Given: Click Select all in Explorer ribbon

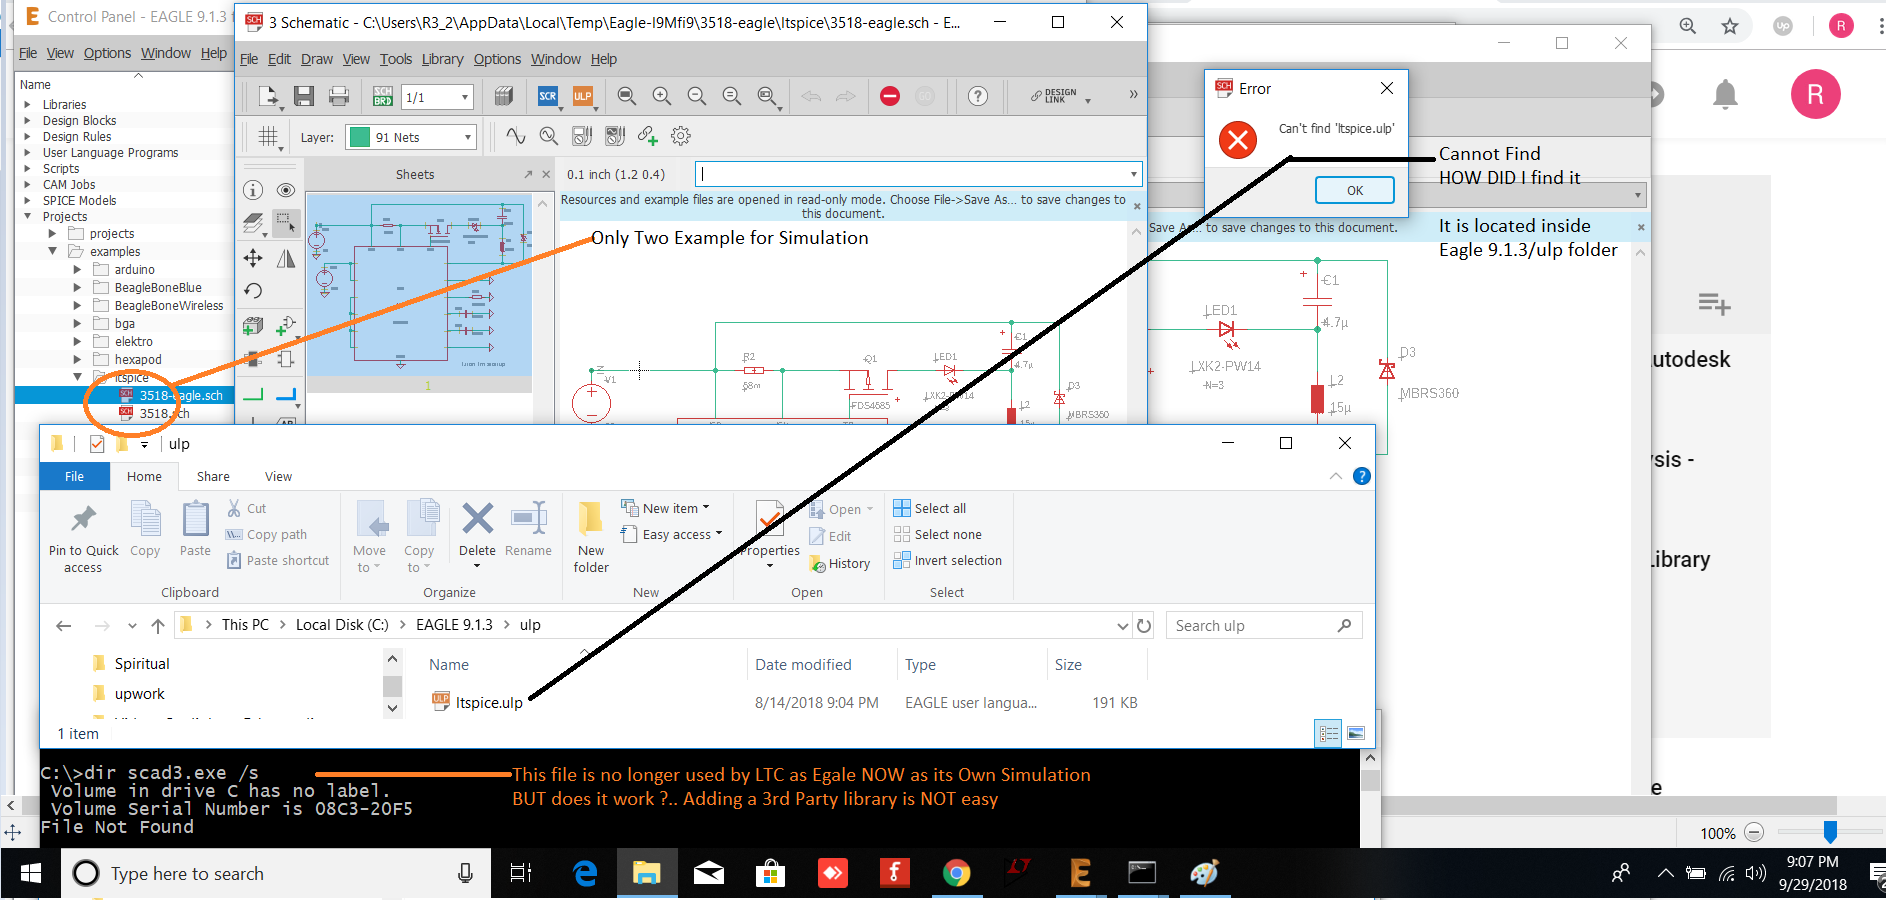Looking at the screenshot, I should click(930, 508).
